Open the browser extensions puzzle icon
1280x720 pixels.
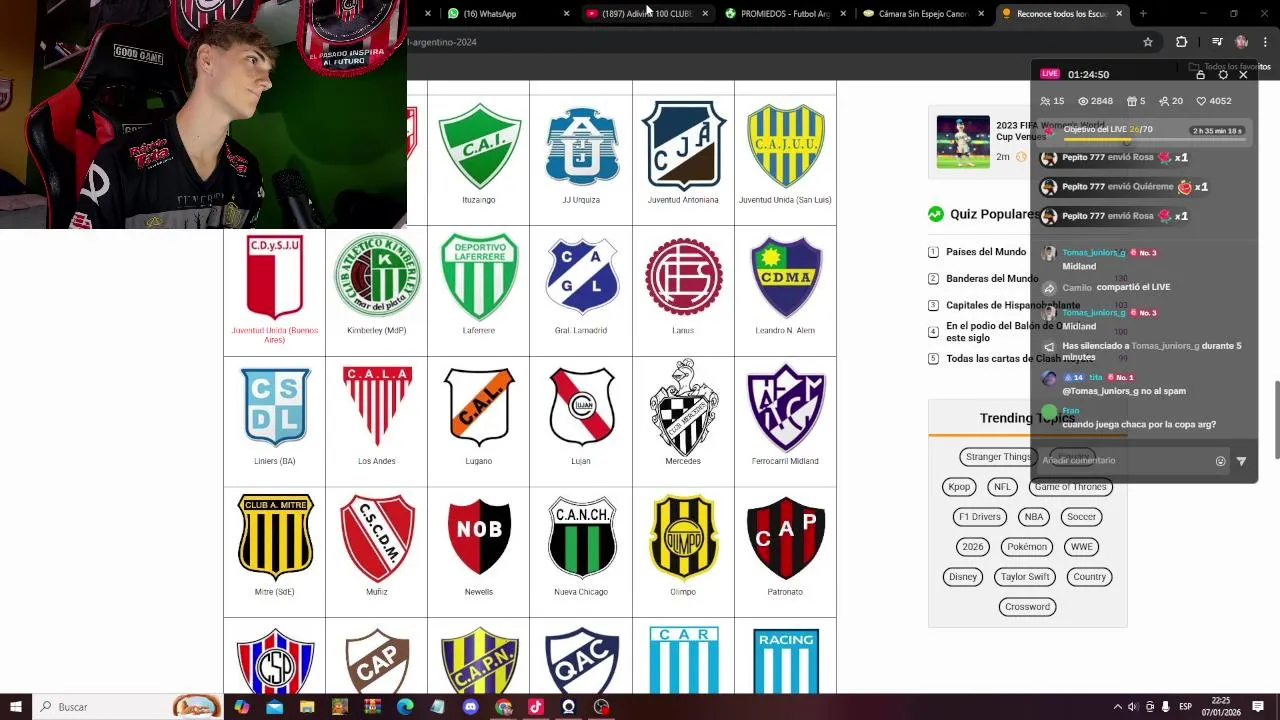[1181, 42]
